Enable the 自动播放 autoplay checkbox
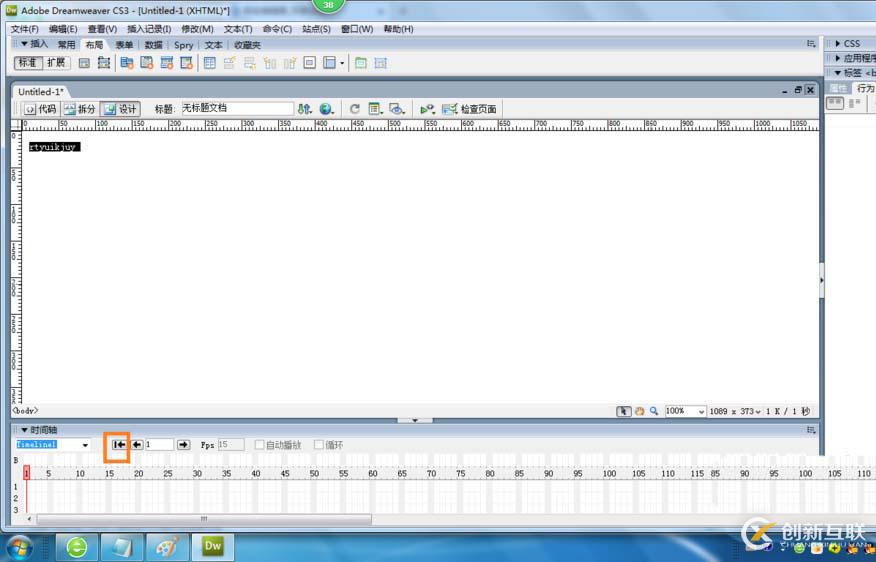The height and width of the screenshot is (562, 876). [x=259, y=445]
